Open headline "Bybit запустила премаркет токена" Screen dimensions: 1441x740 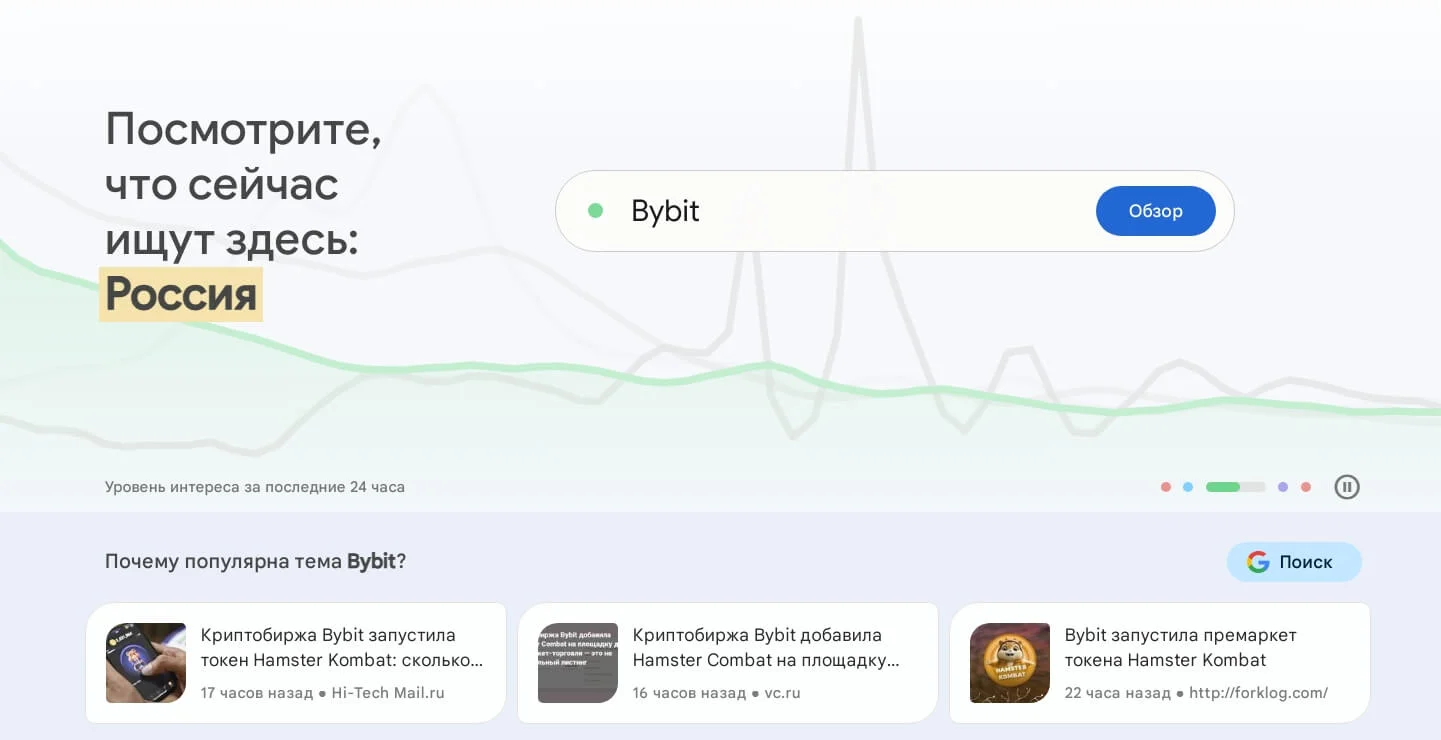(x=1180, y=647)
